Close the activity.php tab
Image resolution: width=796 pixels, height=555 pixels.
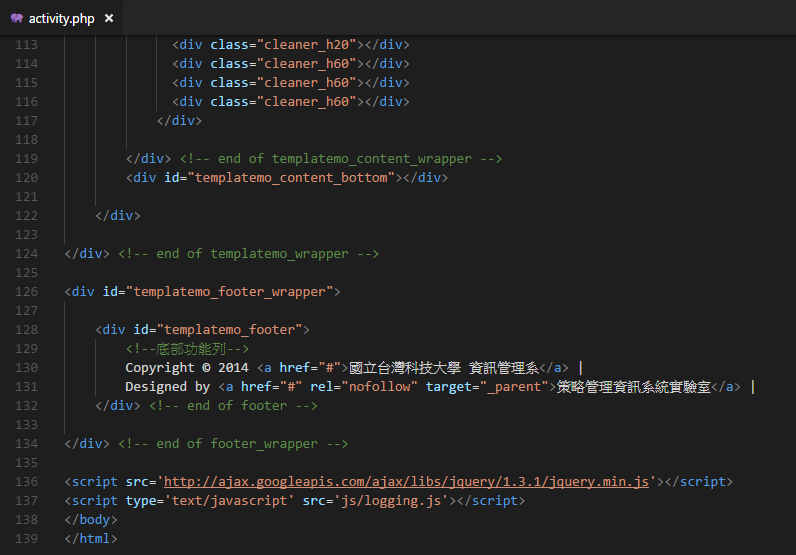(109, 18)
